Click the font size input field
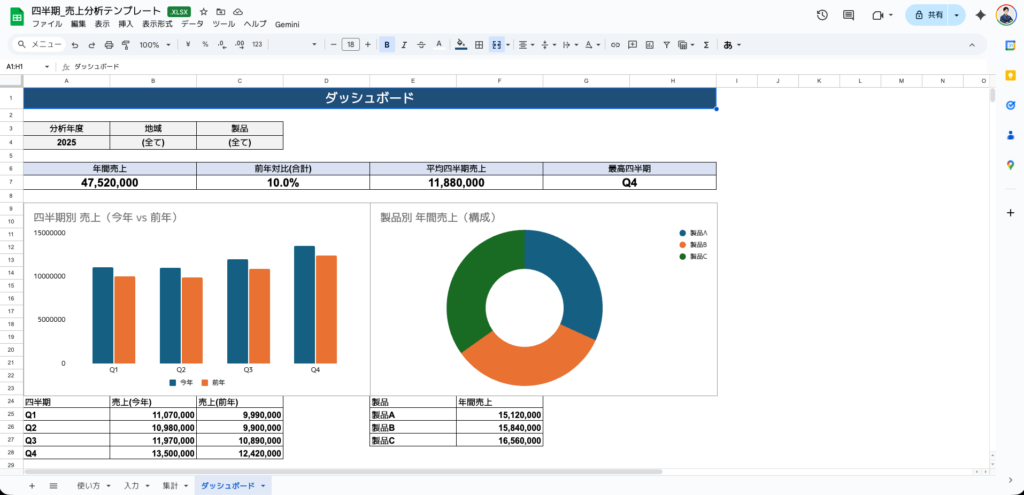This screenshot has width=1024, height=495. [350, 45]
